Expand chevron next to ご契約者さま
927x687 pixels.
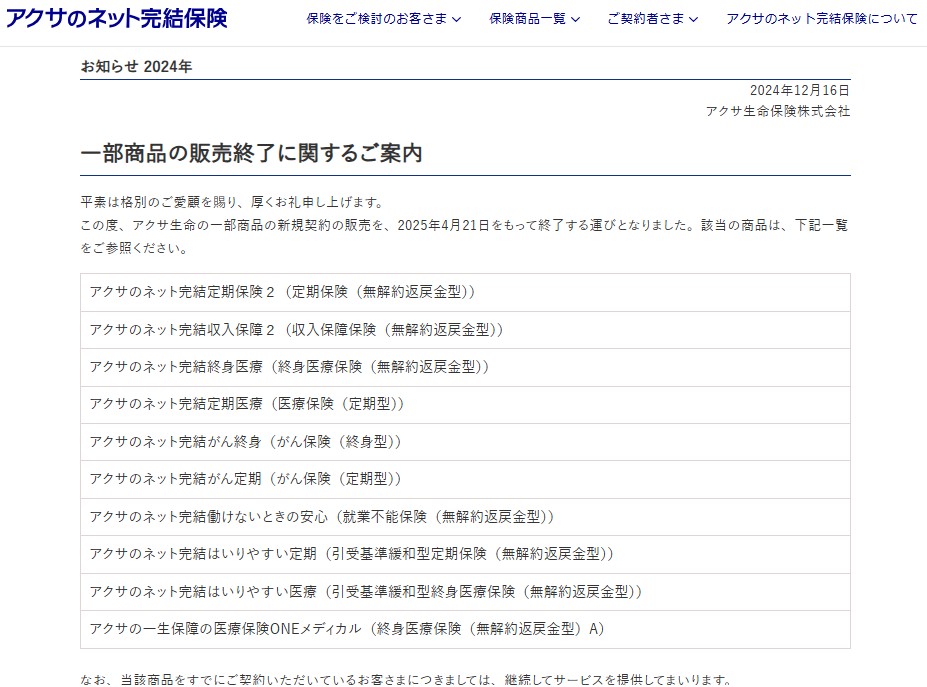(x=693, y=20)
